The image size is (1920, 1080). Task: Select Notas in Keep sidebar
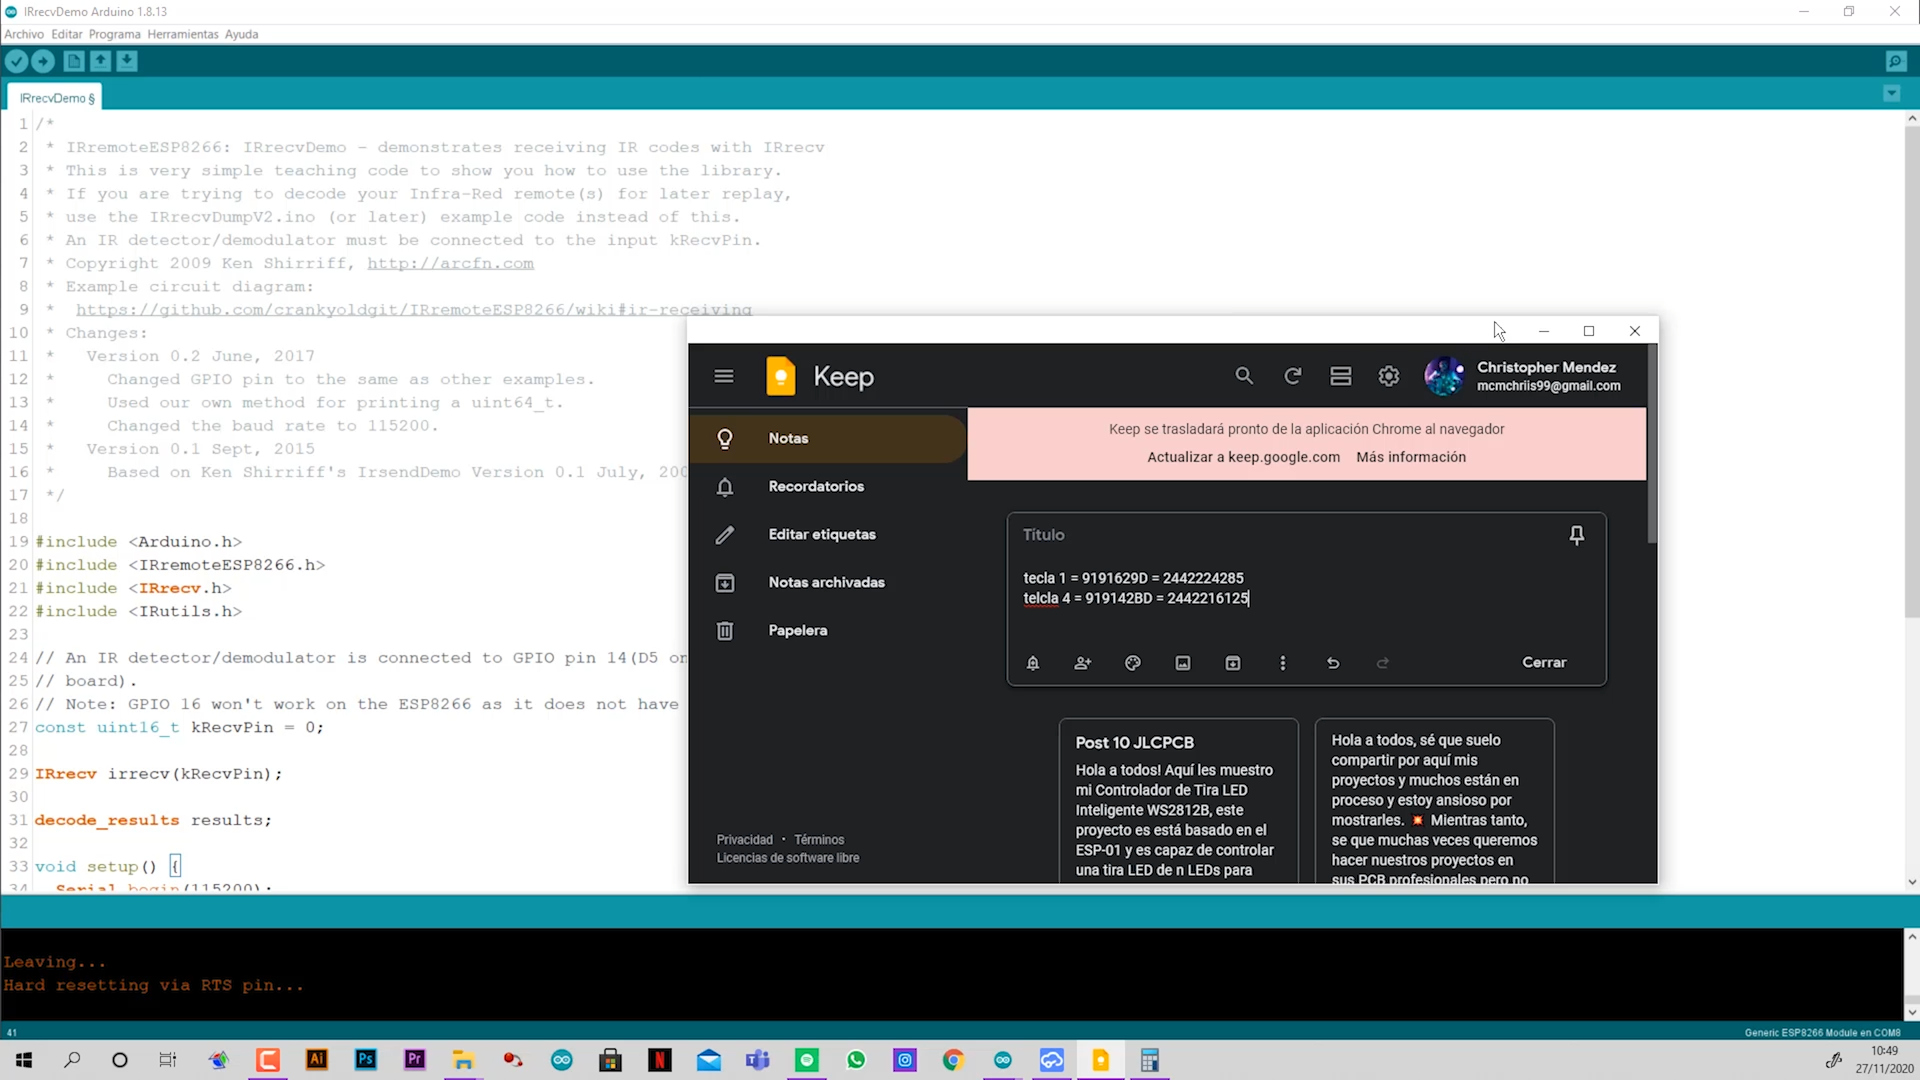pos(827,438)
